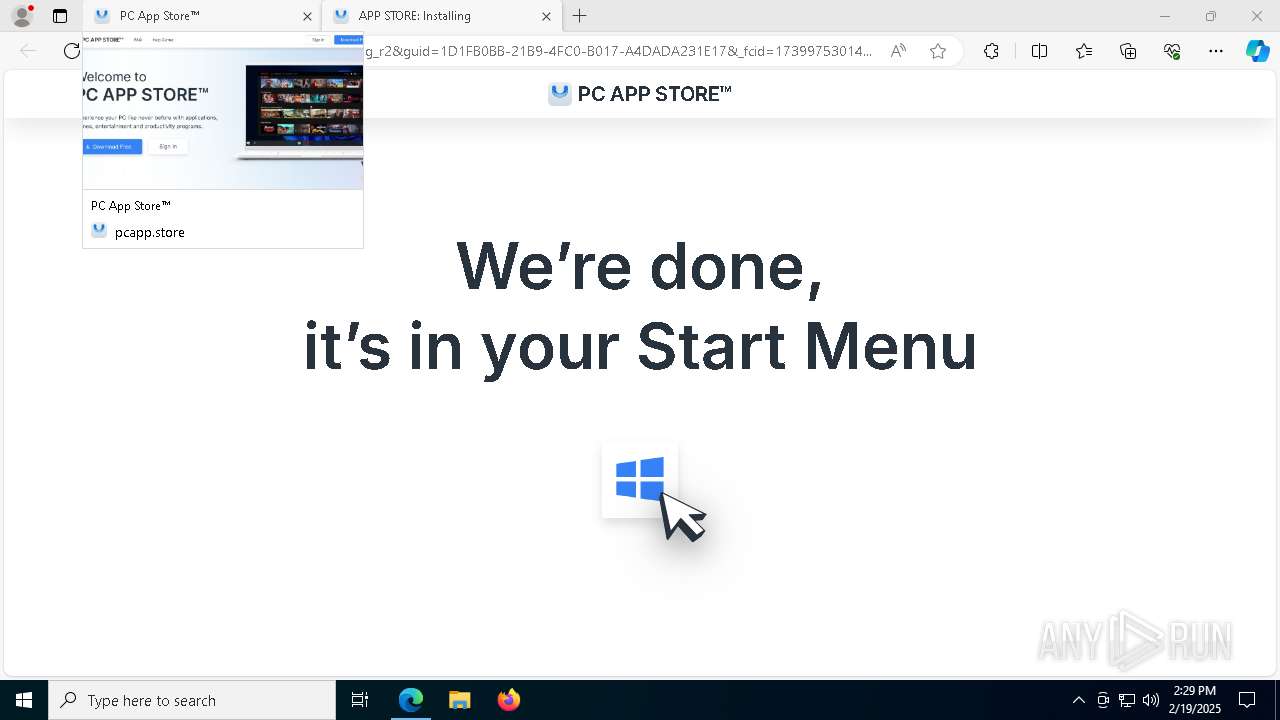The image size is (1280, 720).
Task: Open the notification center icon
Action: coord(1247,700)
